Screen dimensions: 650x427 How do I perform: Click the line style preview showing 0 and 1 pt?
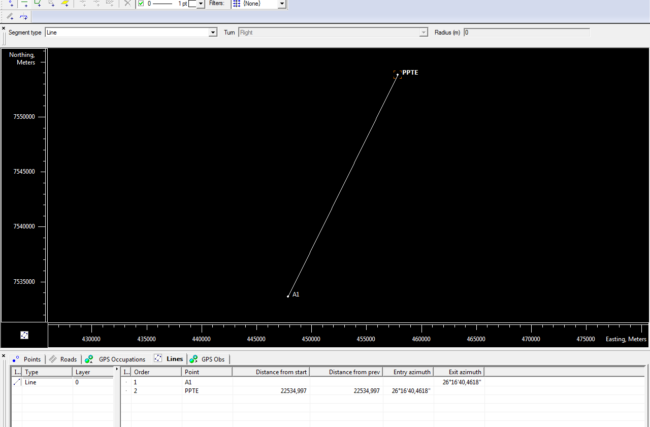click(x=167, y=3)
